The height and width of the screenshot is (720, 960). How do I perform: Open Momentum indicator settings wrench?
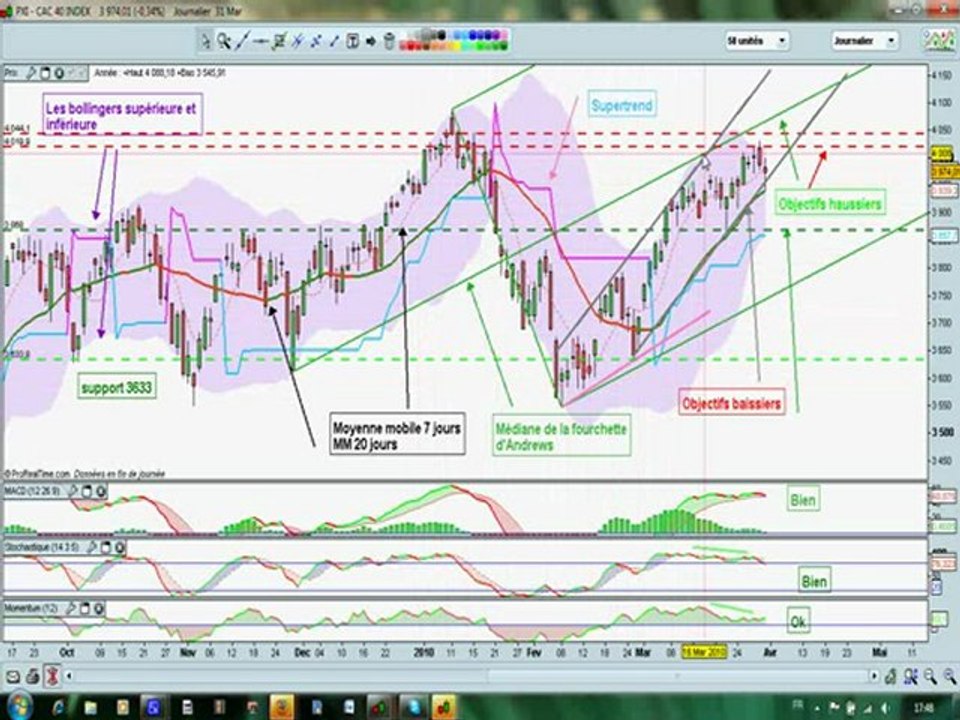click(70, 609)
